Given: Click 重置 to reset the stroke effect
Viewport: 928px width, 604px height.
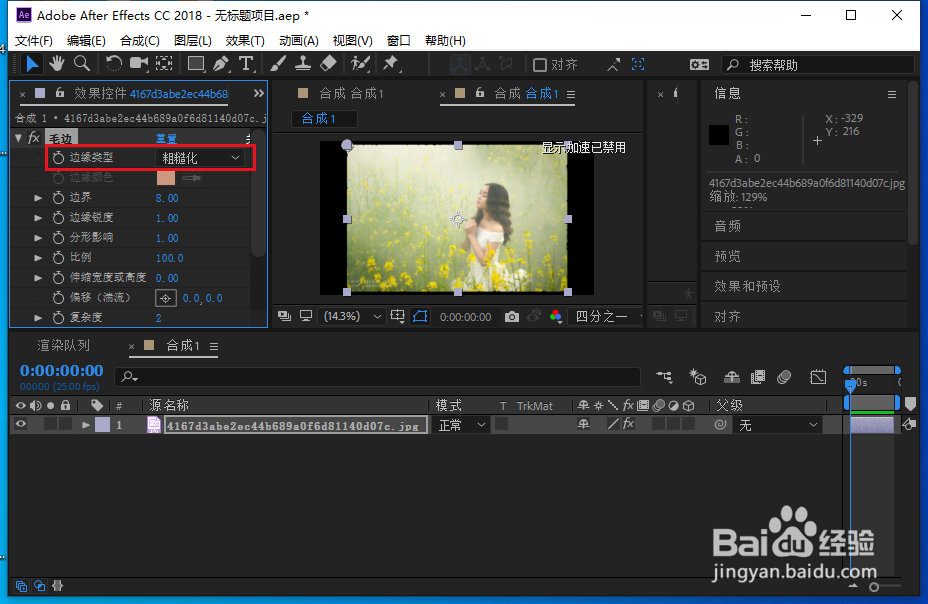Looking at the screenshot, I should pyautogui.click(x=166, y=137).
